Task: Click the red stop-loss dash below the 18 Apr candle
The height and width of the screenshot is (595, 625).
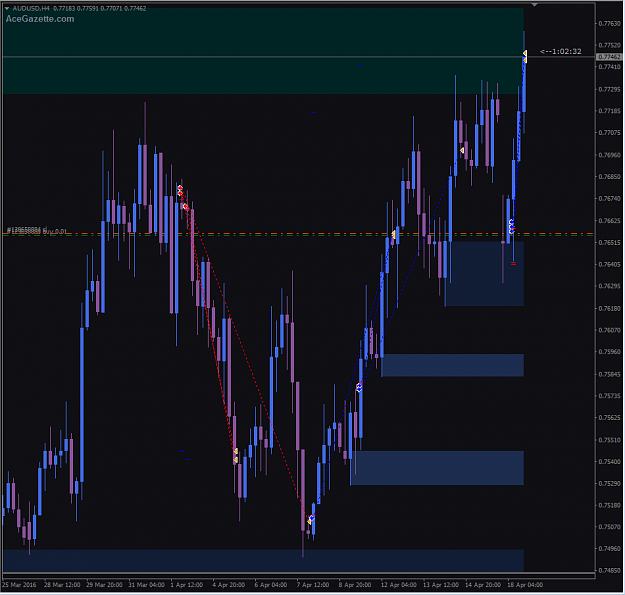Action: [513, 263]
